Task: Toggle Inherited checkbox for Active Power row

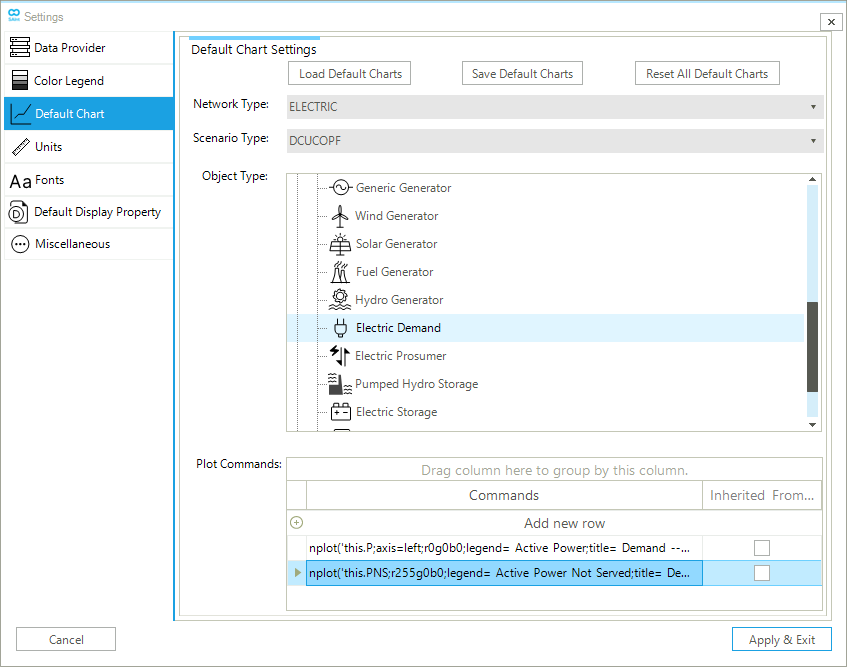Action: click(762, 547)
